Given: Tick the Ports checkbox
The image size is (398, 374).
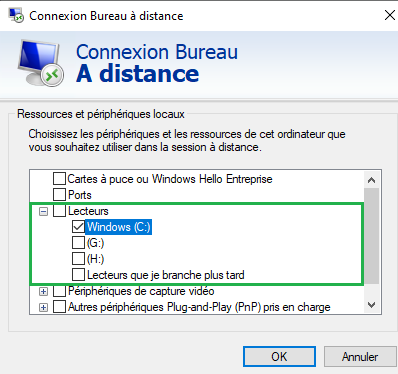Looking at the screenshot, I should tap(59, 194).
